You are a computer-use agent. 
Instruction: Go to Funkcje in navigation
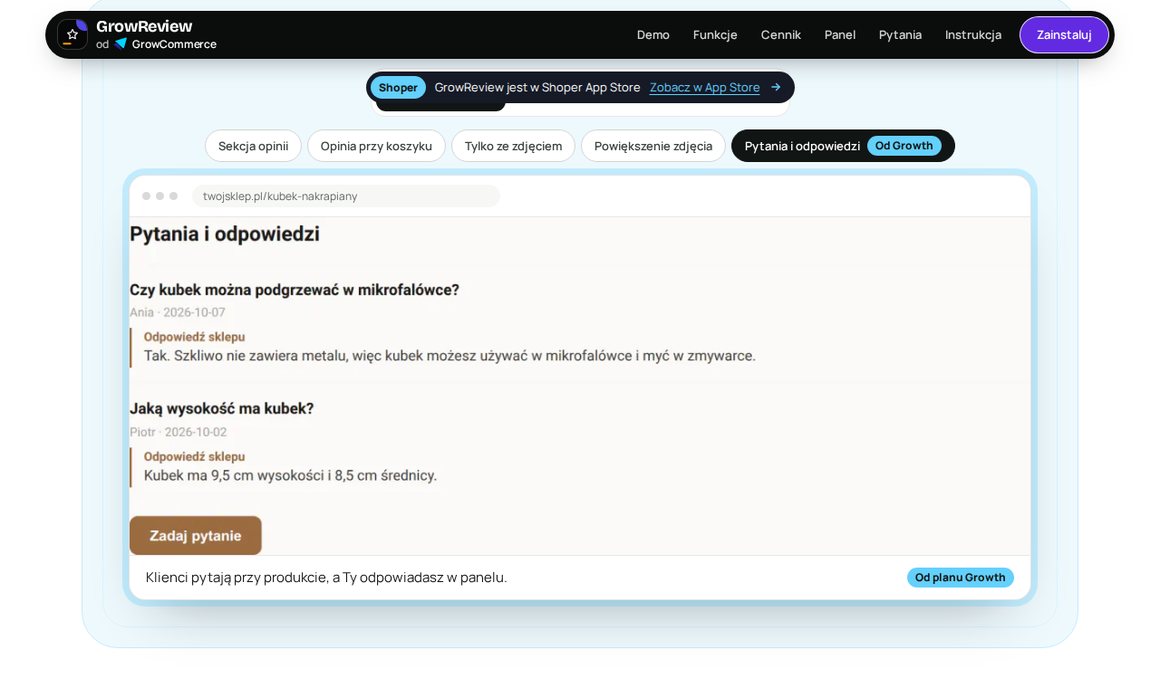pos(715,35)
